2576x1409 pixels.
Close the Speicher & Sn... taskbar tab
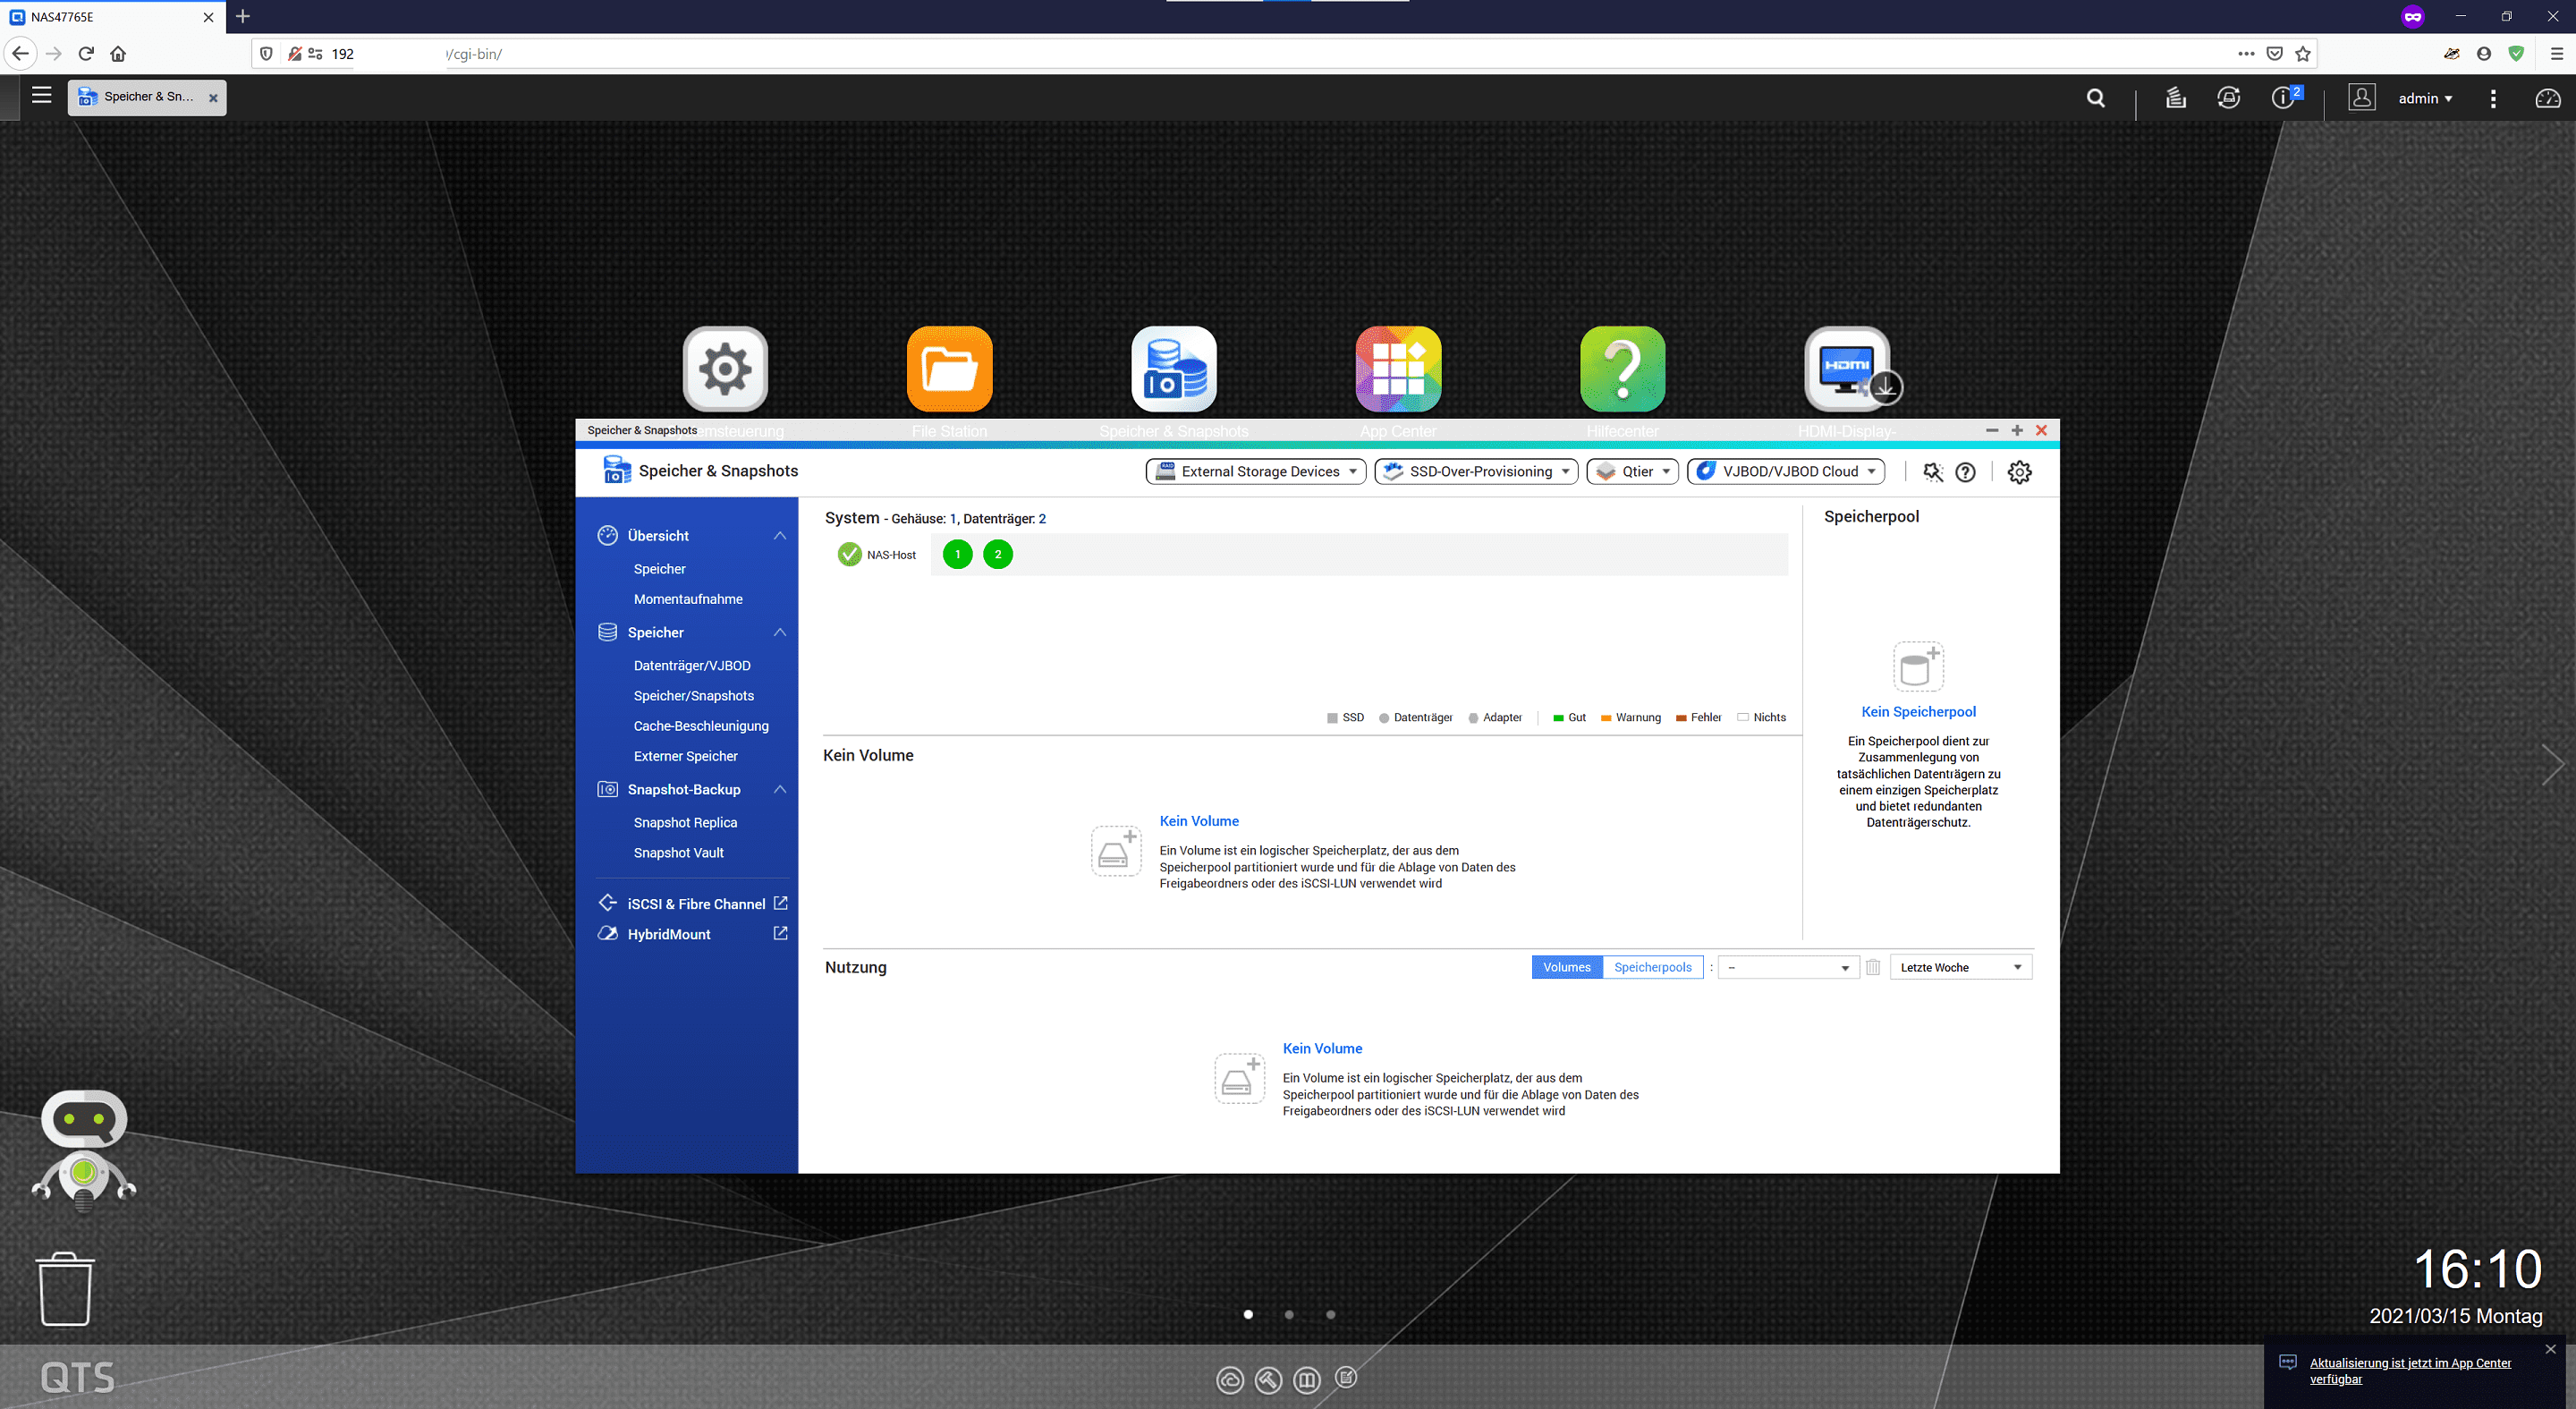pyautogui.click(x=213, y=98)
